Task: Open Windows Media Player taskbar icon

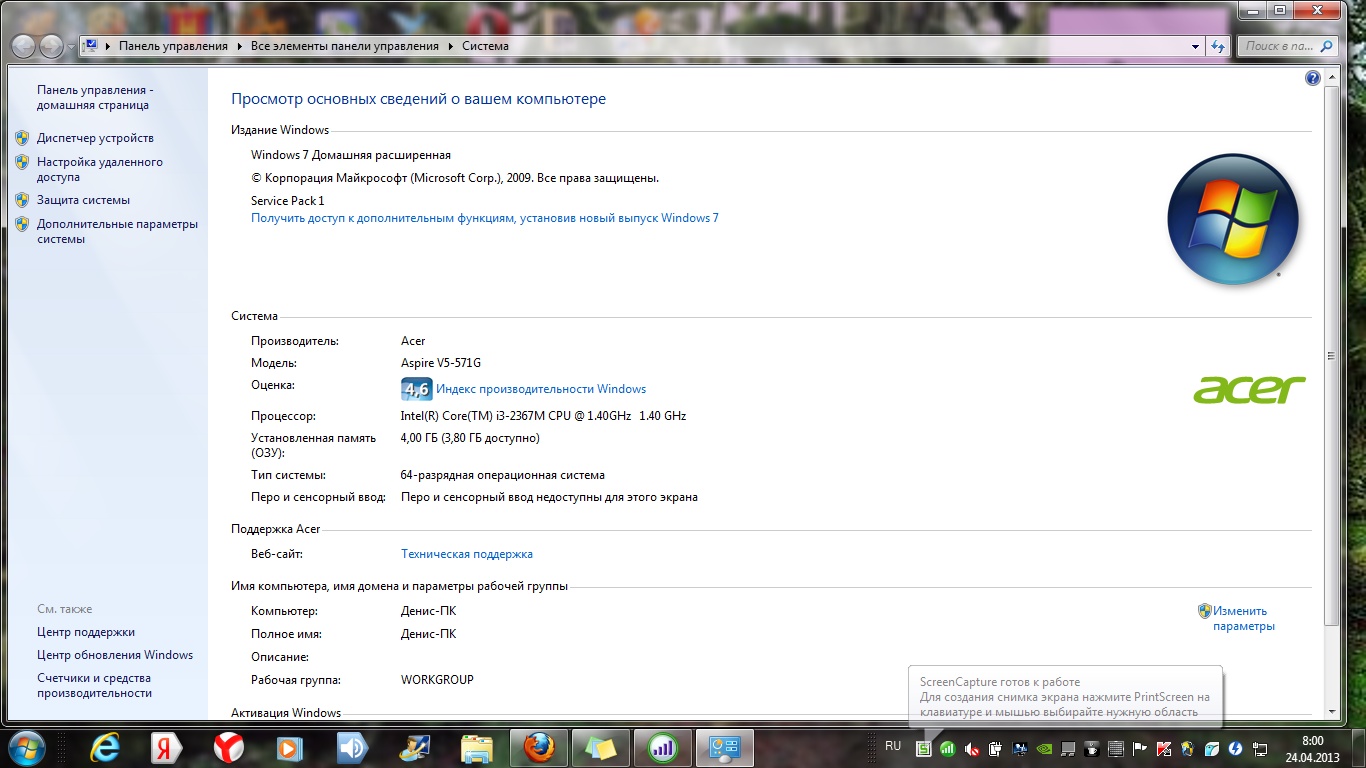Action: [290, 748]
